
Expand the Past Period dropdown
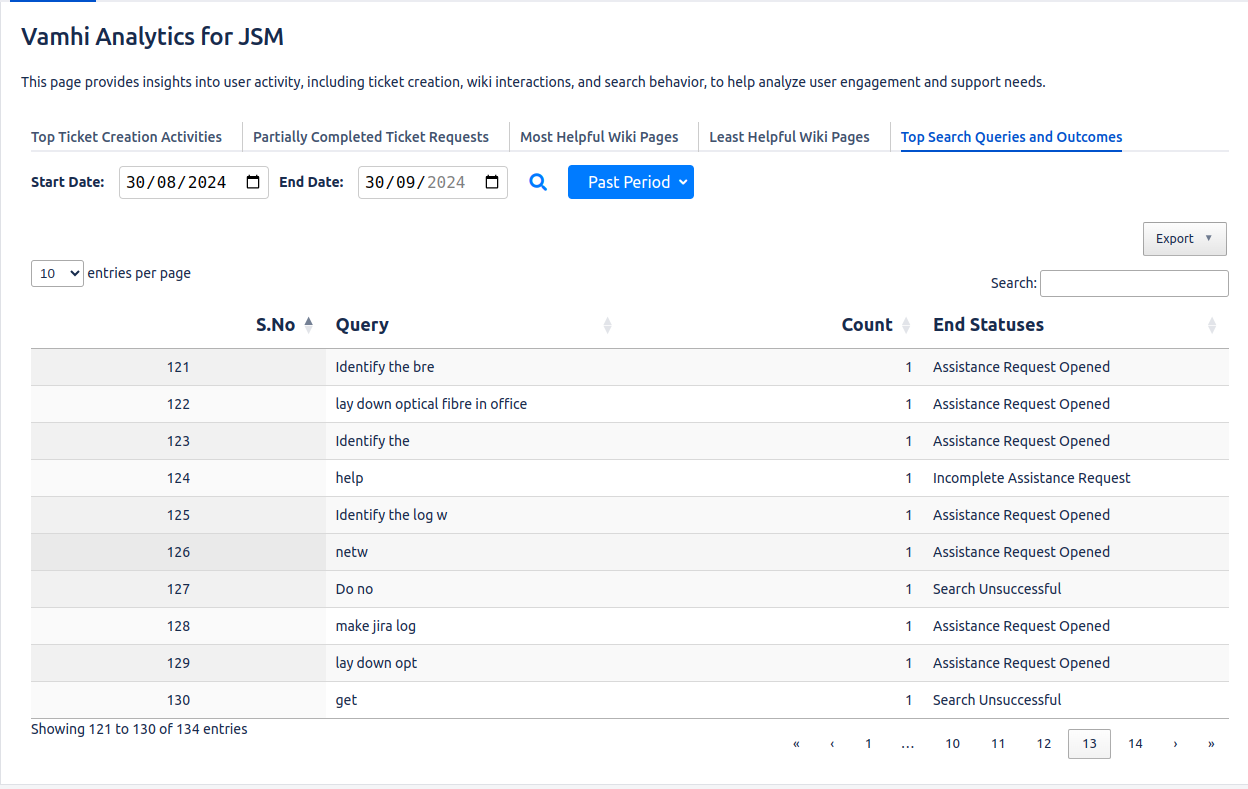630,182
